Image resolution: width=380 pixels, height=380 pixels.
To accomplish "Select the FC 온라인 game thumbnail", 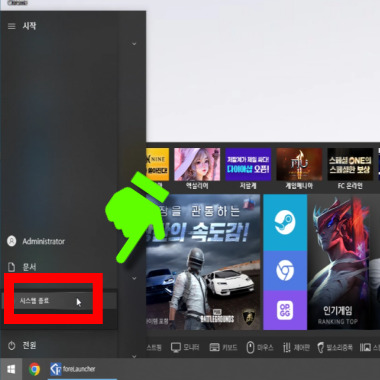I will tap(350, 169).
